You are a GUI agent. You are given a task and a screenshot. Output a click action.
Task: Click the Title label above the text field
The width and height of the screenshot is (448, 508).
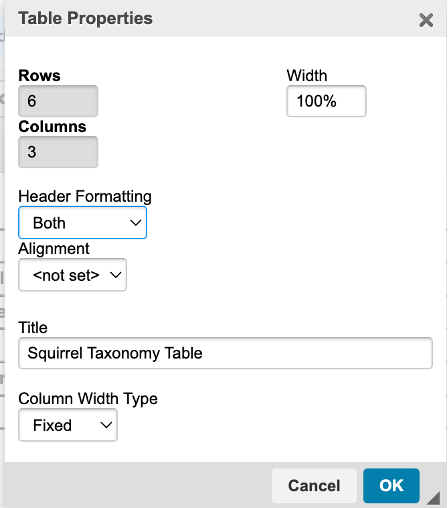pos(33,327)
